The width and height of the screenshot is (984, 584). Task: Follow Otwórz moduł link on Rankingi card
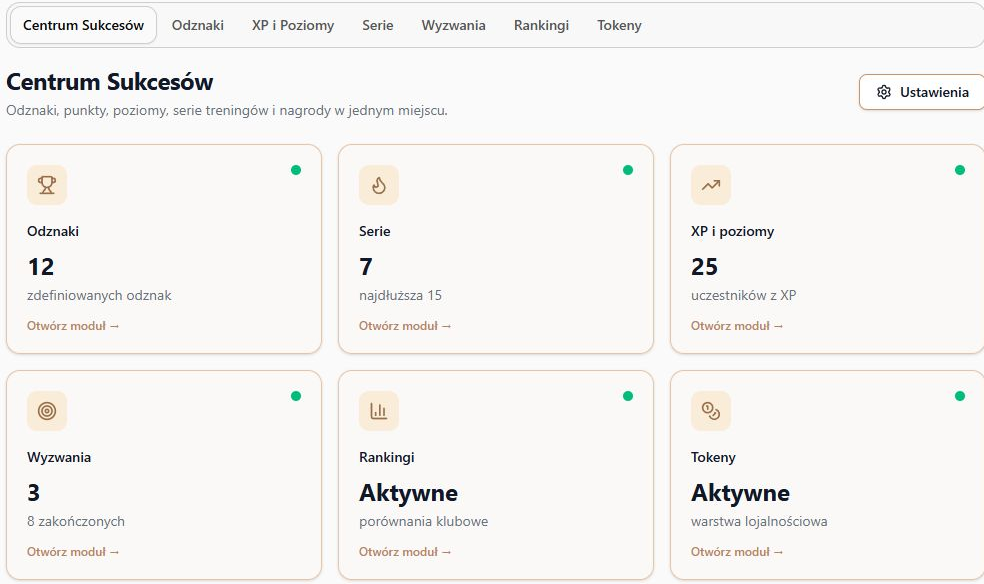405,551
